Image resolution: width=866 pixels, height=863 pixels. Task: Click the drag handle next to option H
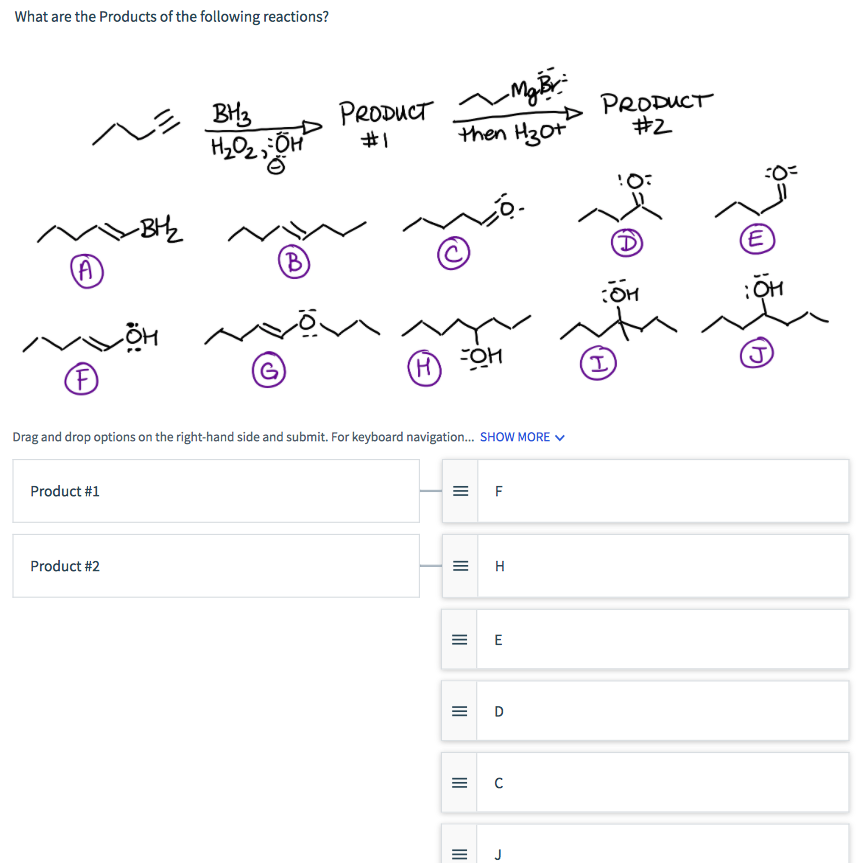coord(460,565)
